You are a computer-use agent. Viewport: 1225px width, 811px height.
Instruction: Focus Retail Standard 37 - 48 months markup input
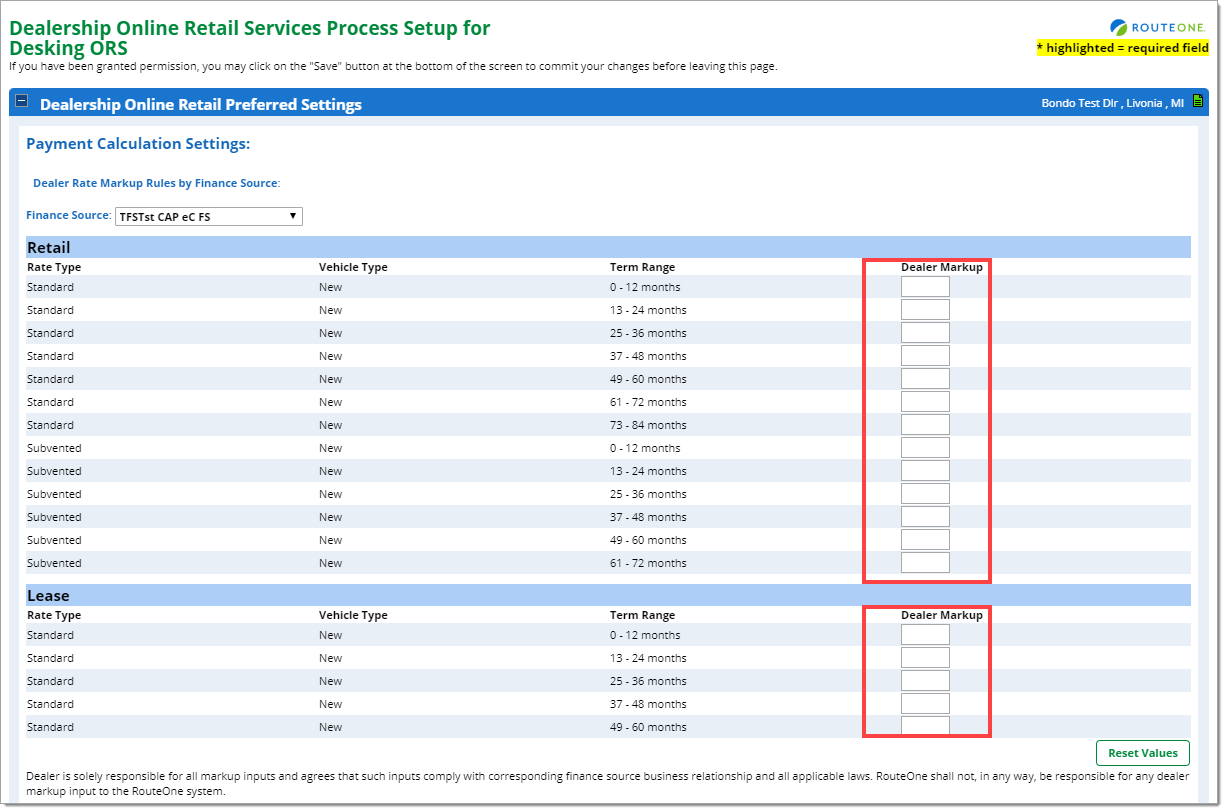pos(925,356)
